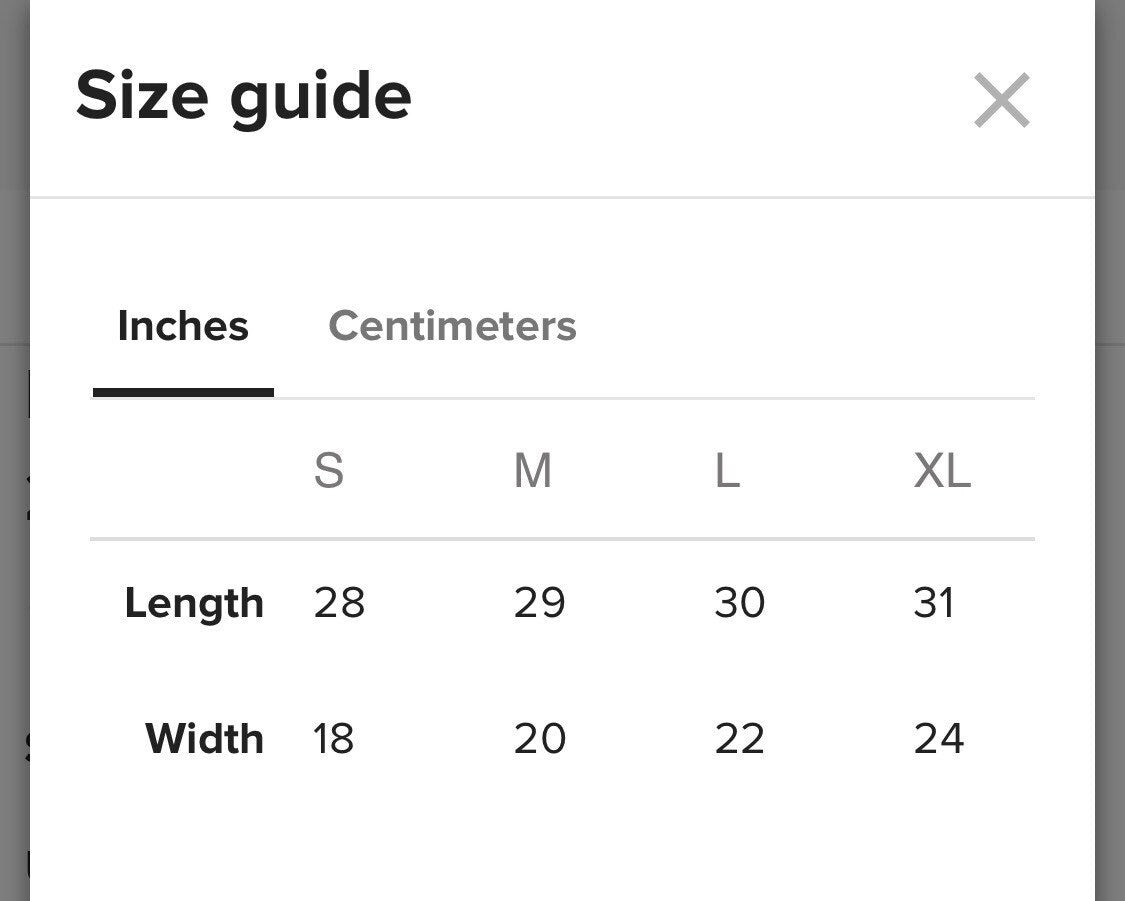Image resolution: width=1125 pixels, height=901 pixels.
Task: Select the large length value 30
Action: [739, 603]
